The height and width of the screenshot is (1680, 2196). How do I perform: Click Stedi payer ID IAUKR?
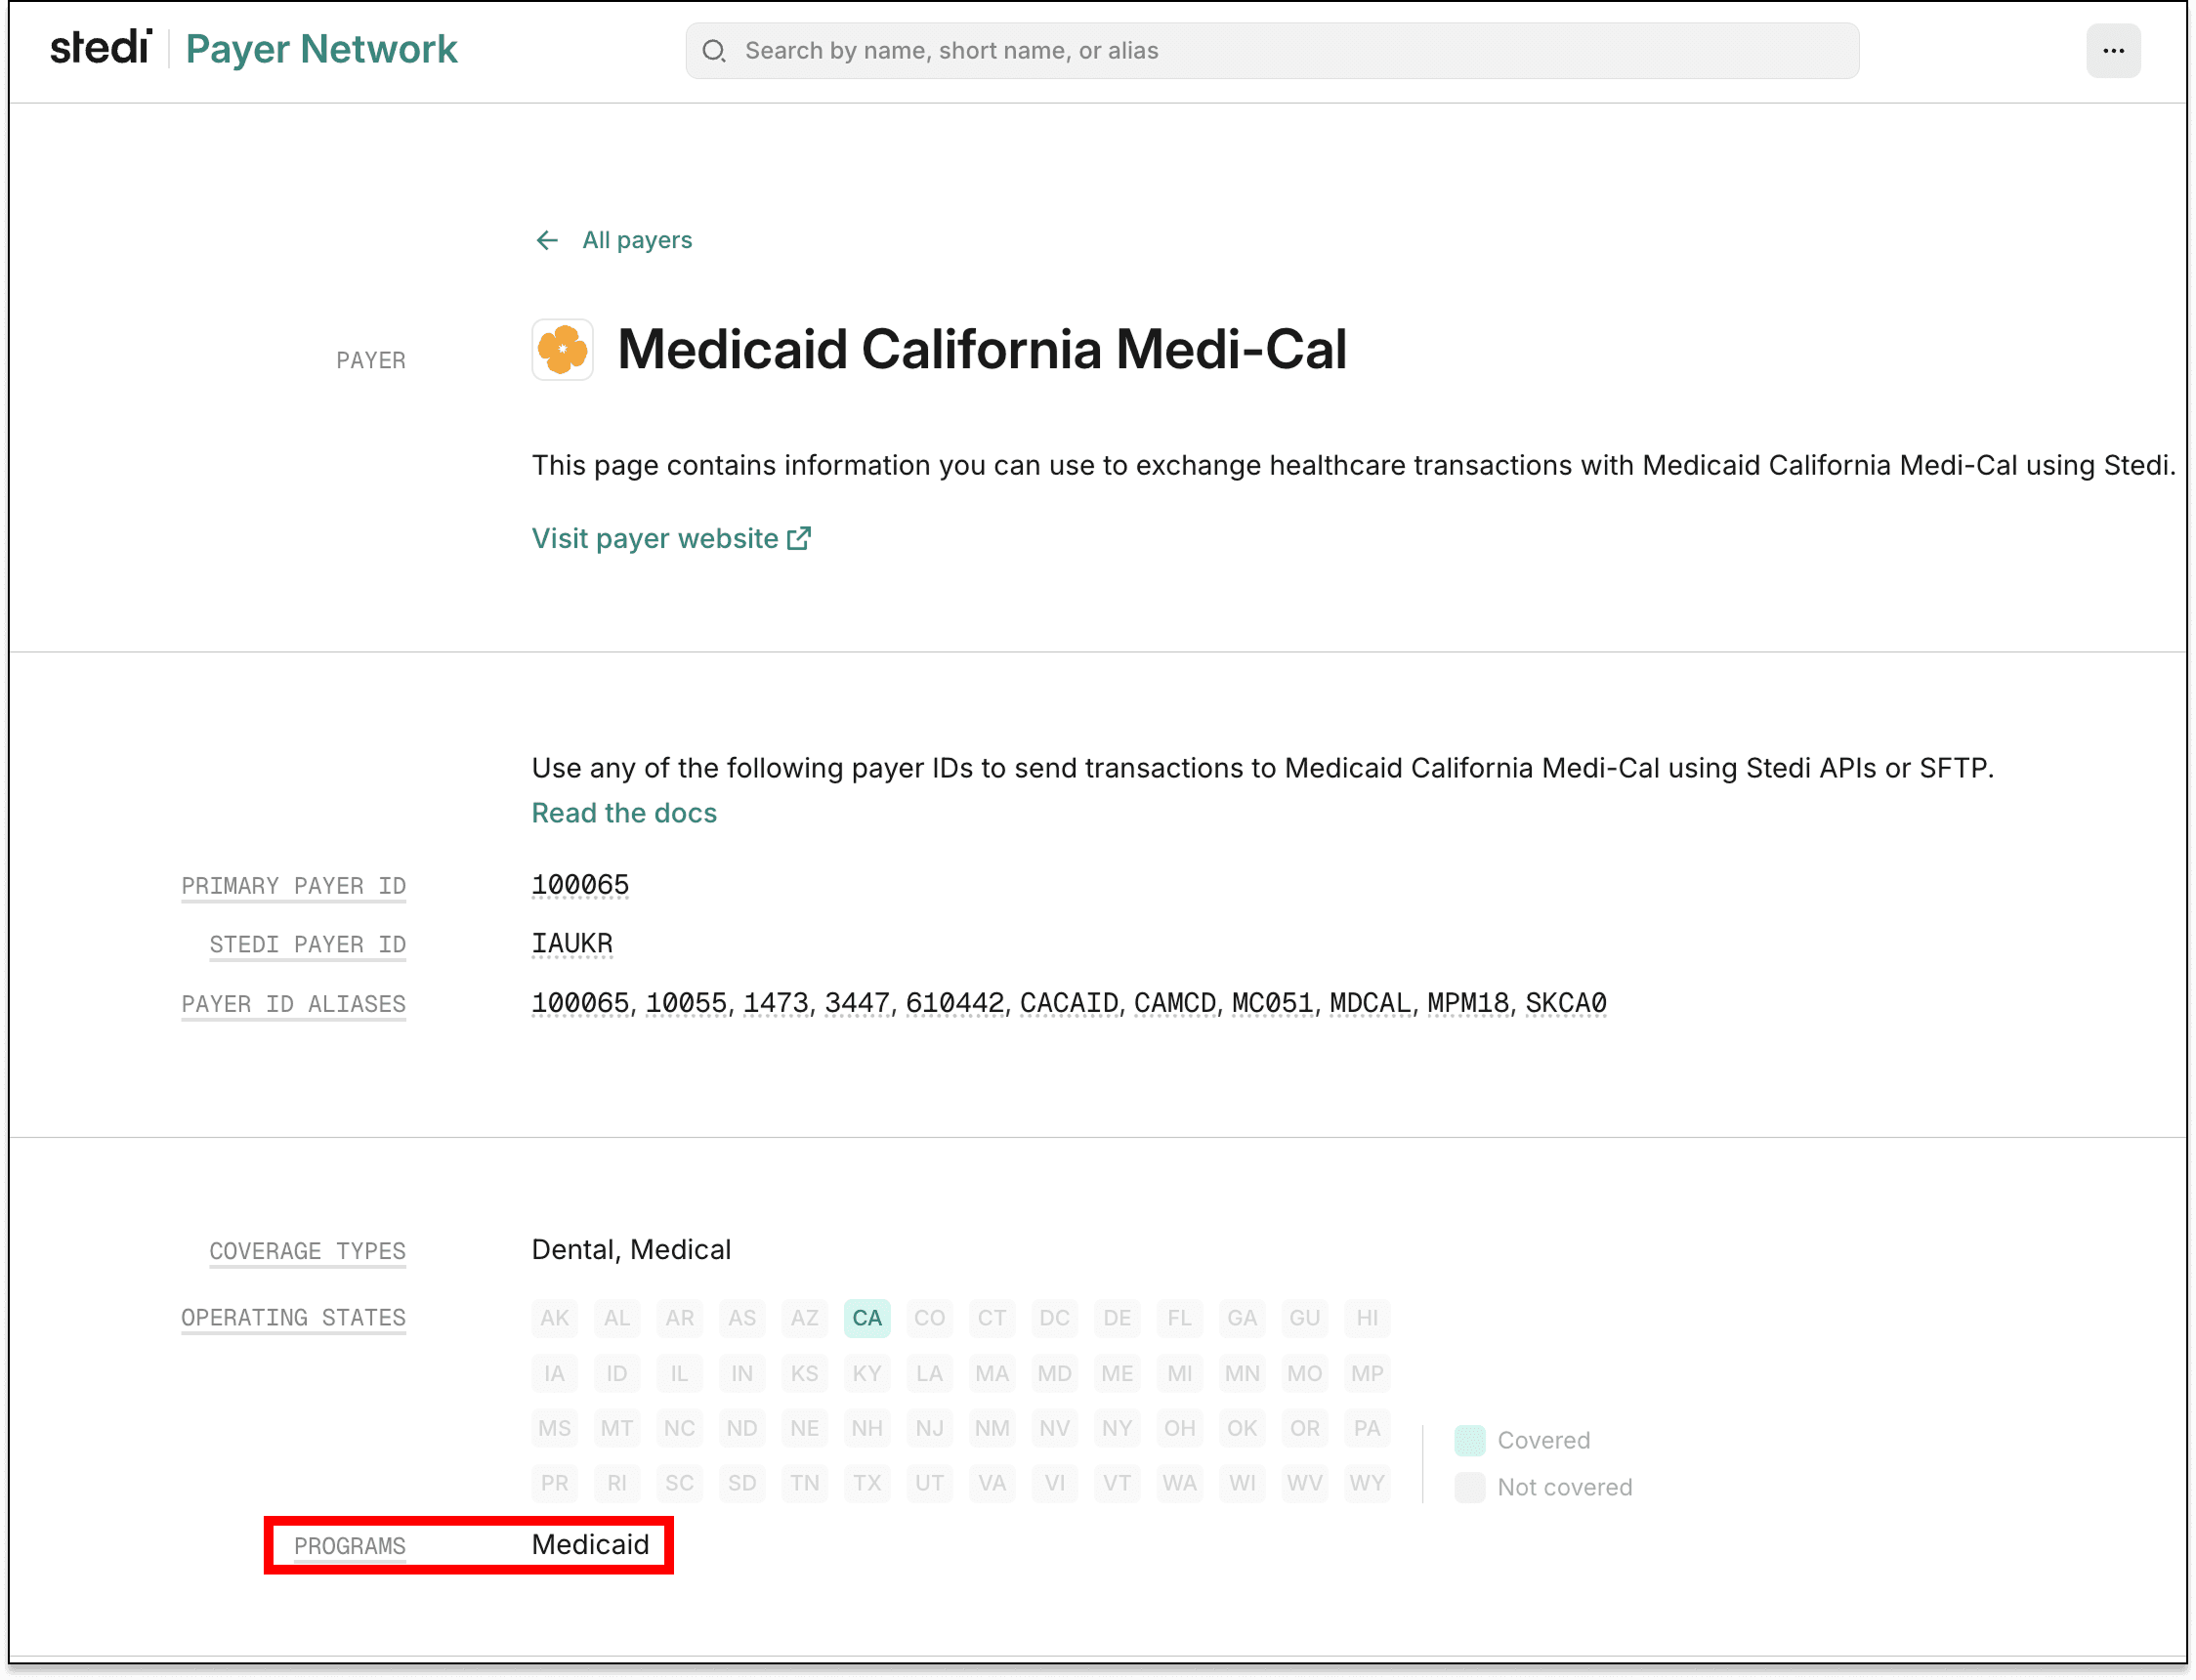pos(572,944)
